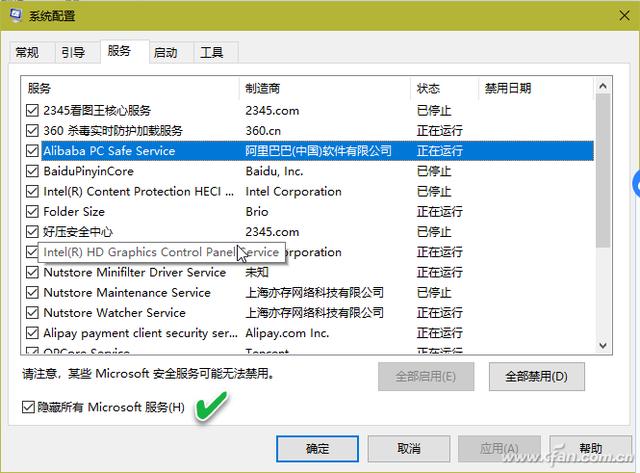640x473 pixels.
Task: Toggle 隐藏所有 Microsoft 服务 checkbox
Action: click(x=28, y=407)
